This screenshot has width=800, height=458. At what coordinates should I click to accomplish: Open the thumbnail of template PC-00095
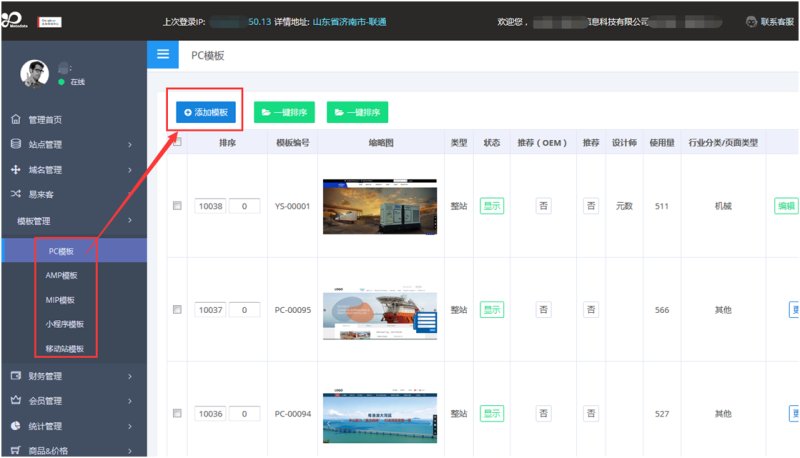379,310
